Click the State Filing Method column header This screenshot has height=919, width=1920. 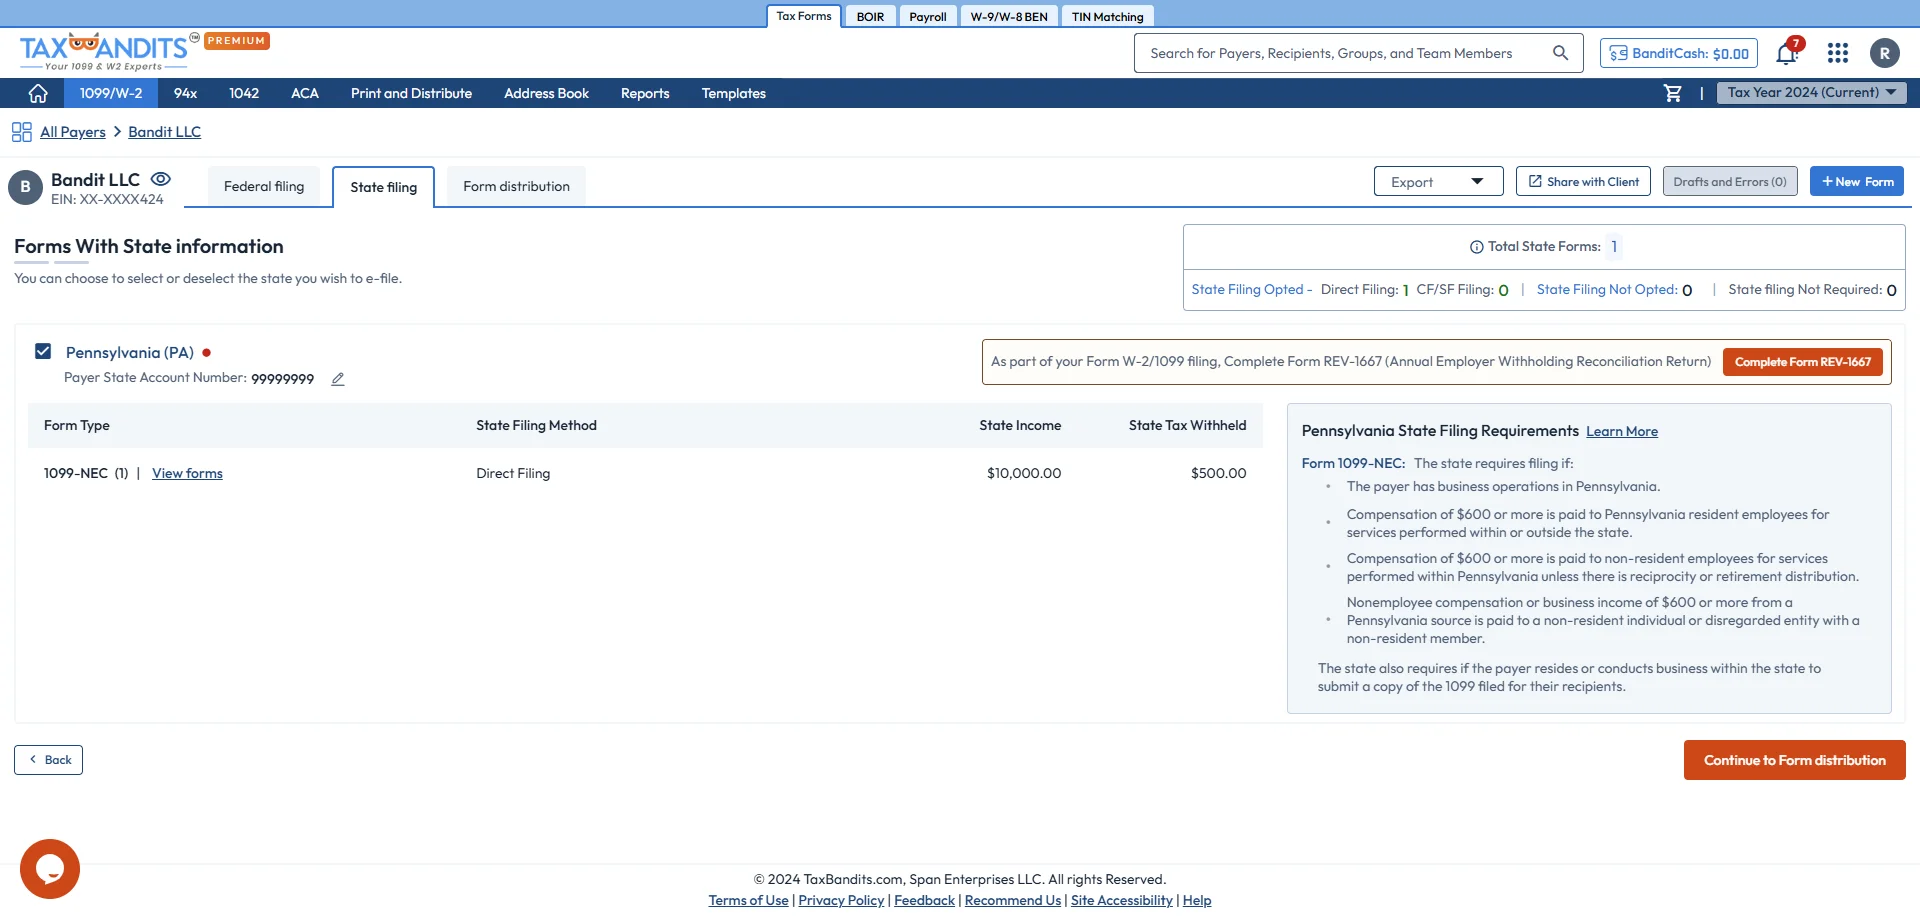tap(536, 426)
